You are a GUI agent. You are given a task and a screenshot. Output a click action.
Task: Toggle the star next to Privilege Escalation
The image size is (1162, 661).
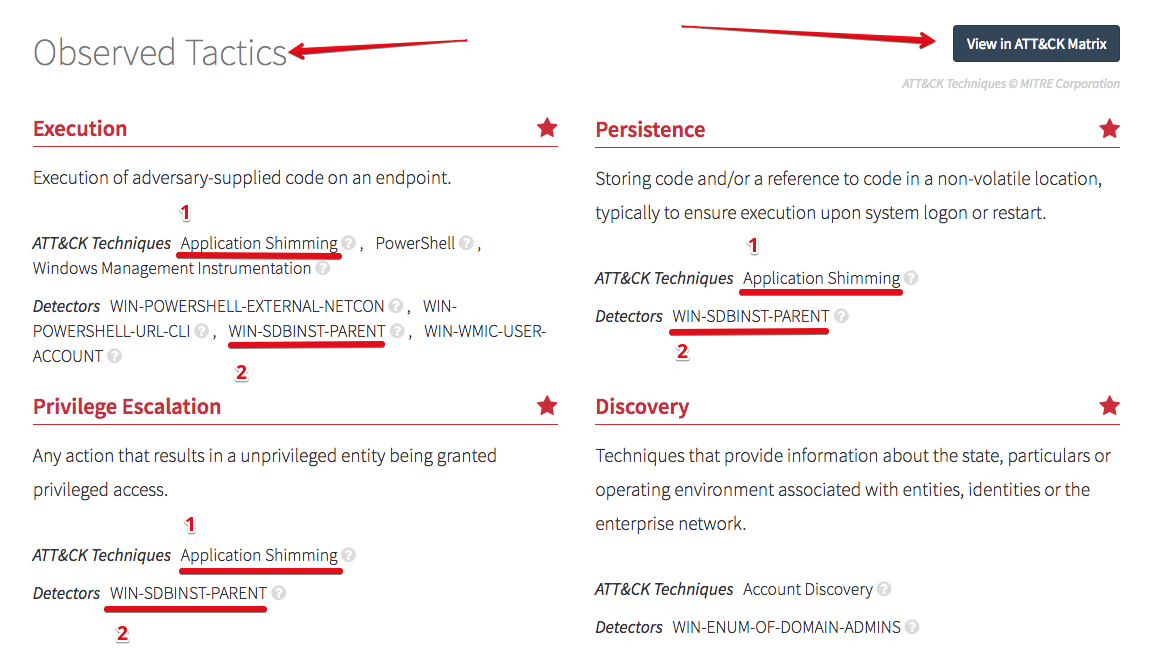pyautogui.click(x=547, y=406)
